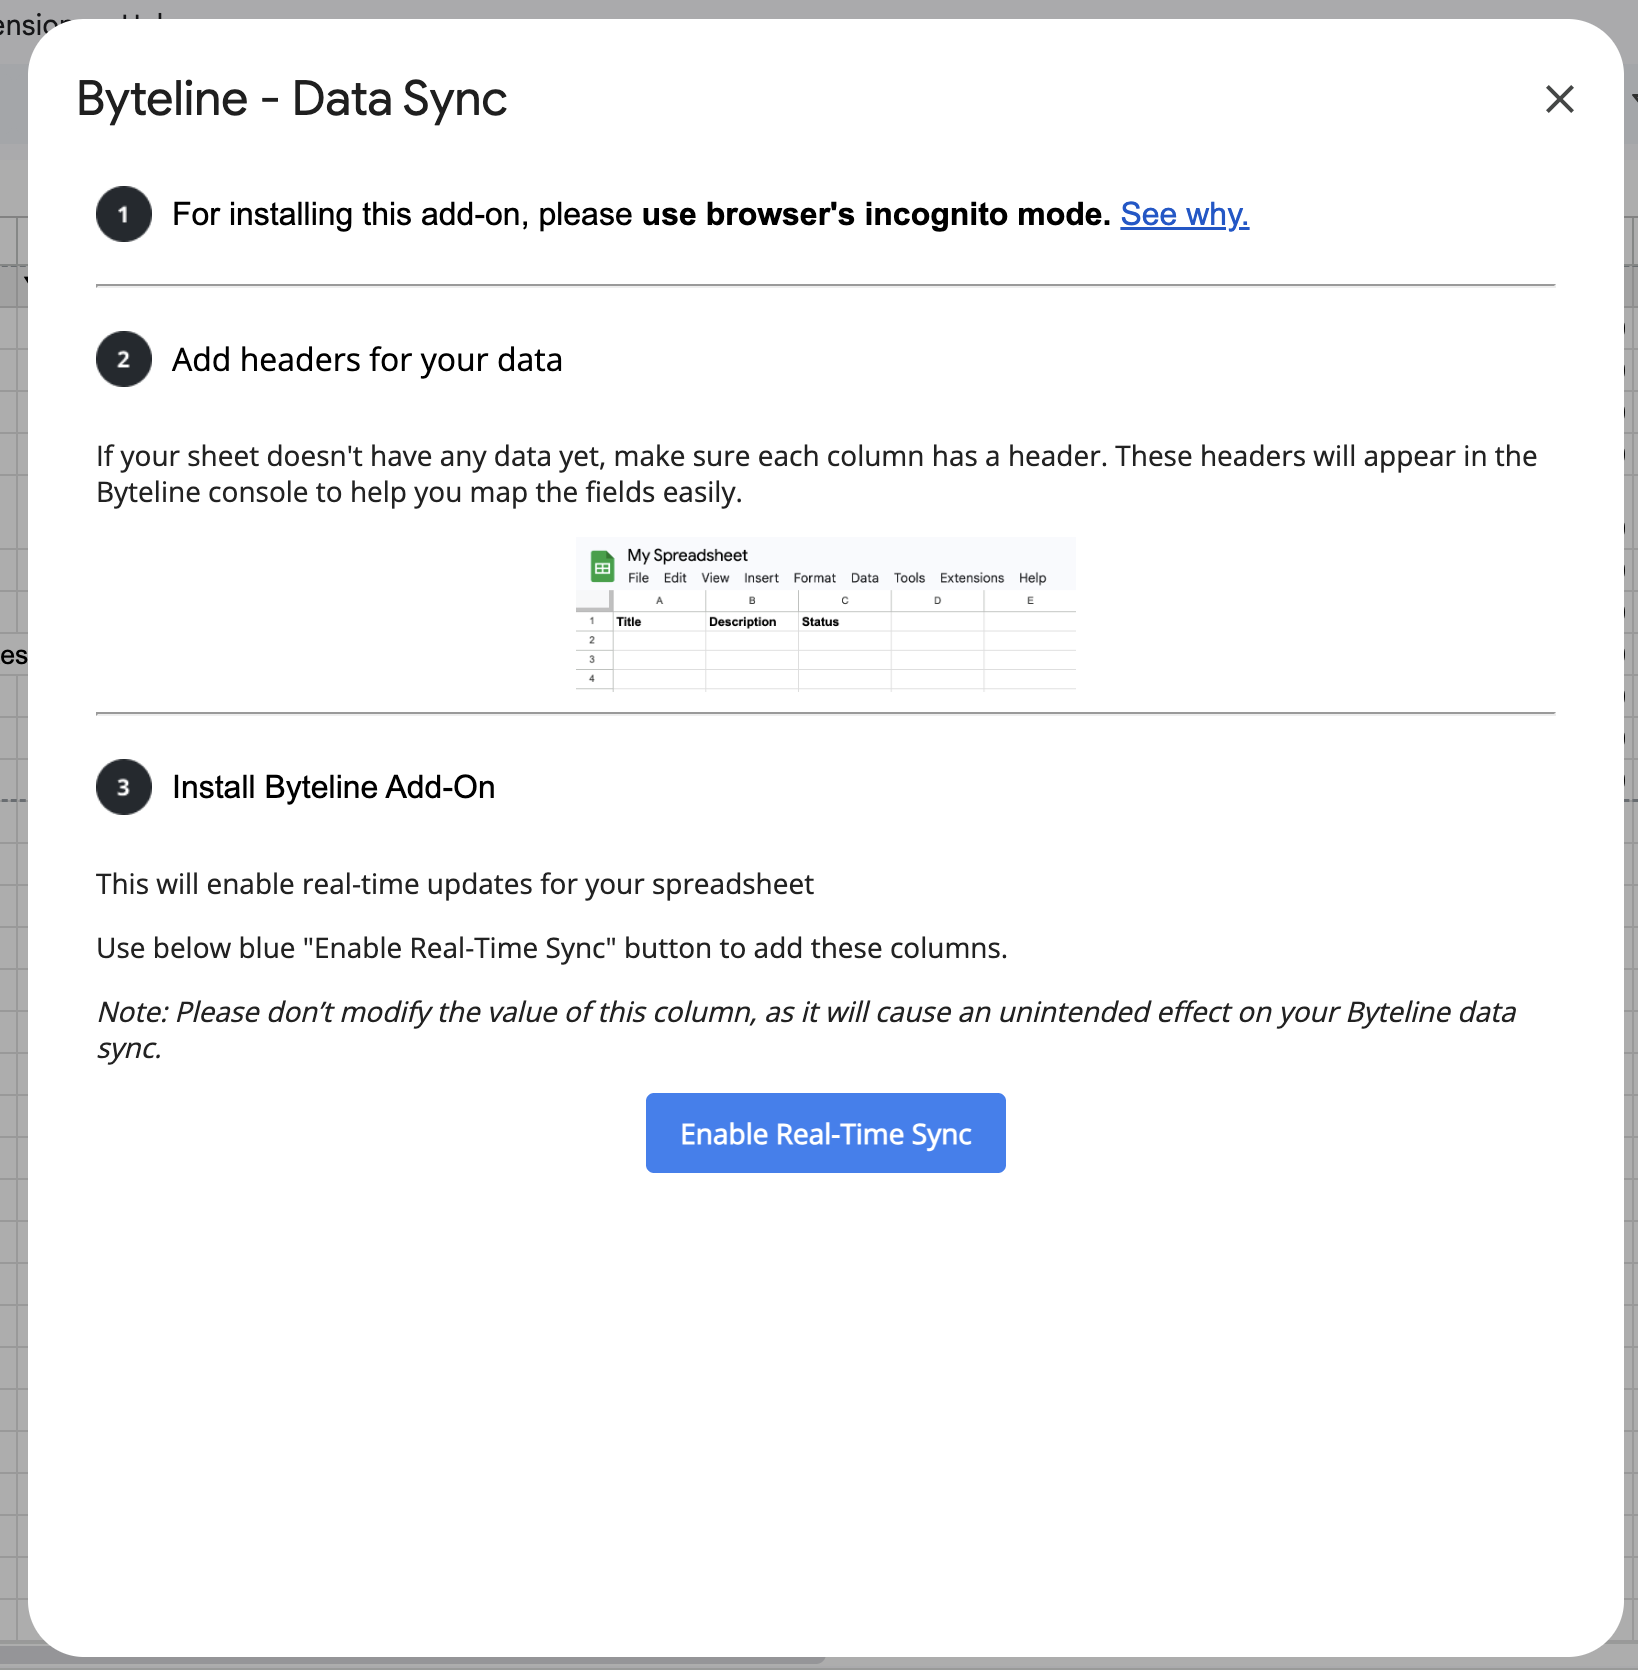Click Format in the example spreadsheet menu
The width and height of the screenshot is (1638, 1670).
tap(814, 578)
